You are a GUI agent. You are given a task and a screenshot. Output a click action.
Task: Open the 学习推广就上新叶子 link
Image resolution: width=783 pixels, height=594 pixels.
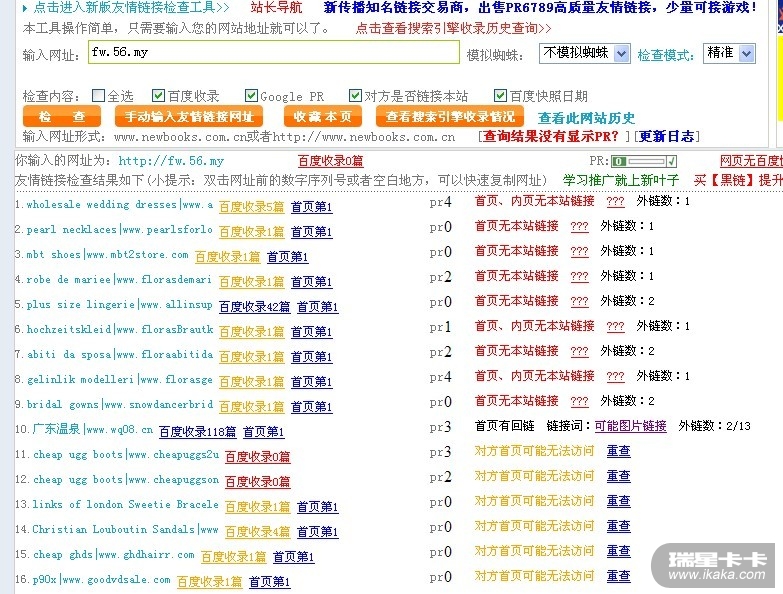[621, 180]
